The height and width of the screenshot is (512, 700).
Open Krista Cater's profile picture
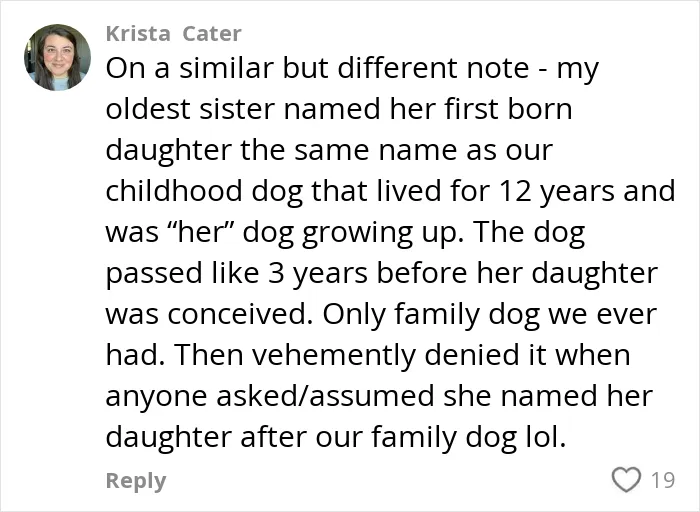coord(57,57)
